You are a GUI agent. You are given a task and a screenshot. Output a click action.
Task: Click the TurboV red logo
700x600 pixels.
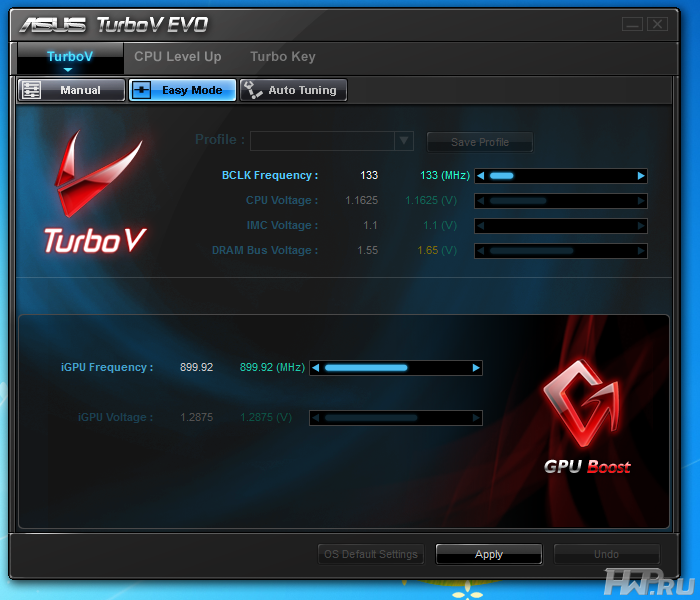coord(96,193)
